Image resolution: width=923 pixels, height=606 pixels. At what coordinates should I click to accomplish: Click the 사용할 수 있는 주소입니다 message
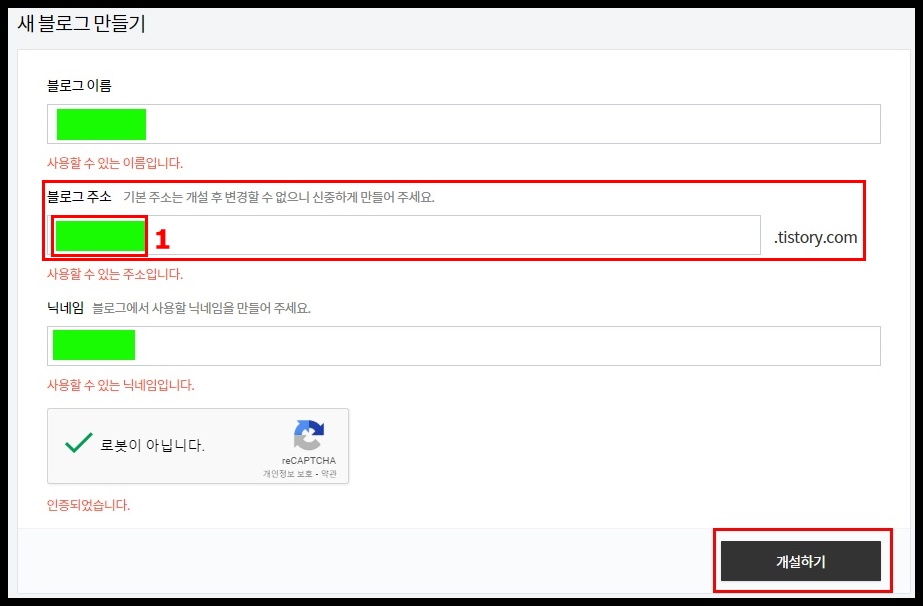tap(115, 274)
